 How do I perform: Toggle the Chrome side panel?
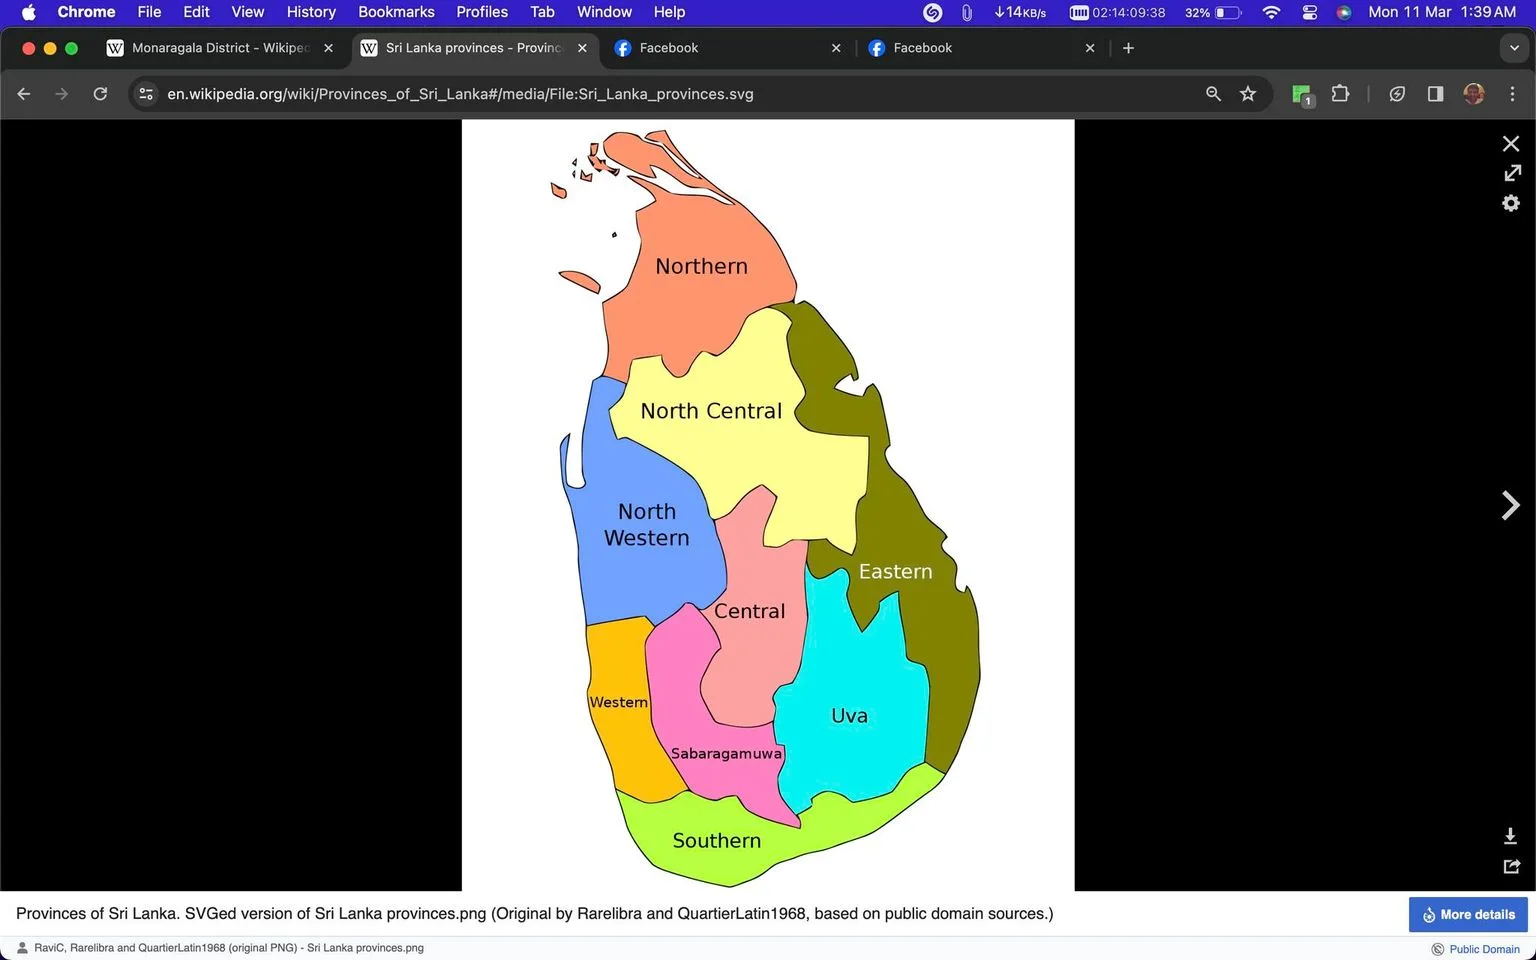pyautogui.click(x=1435, y=94)
